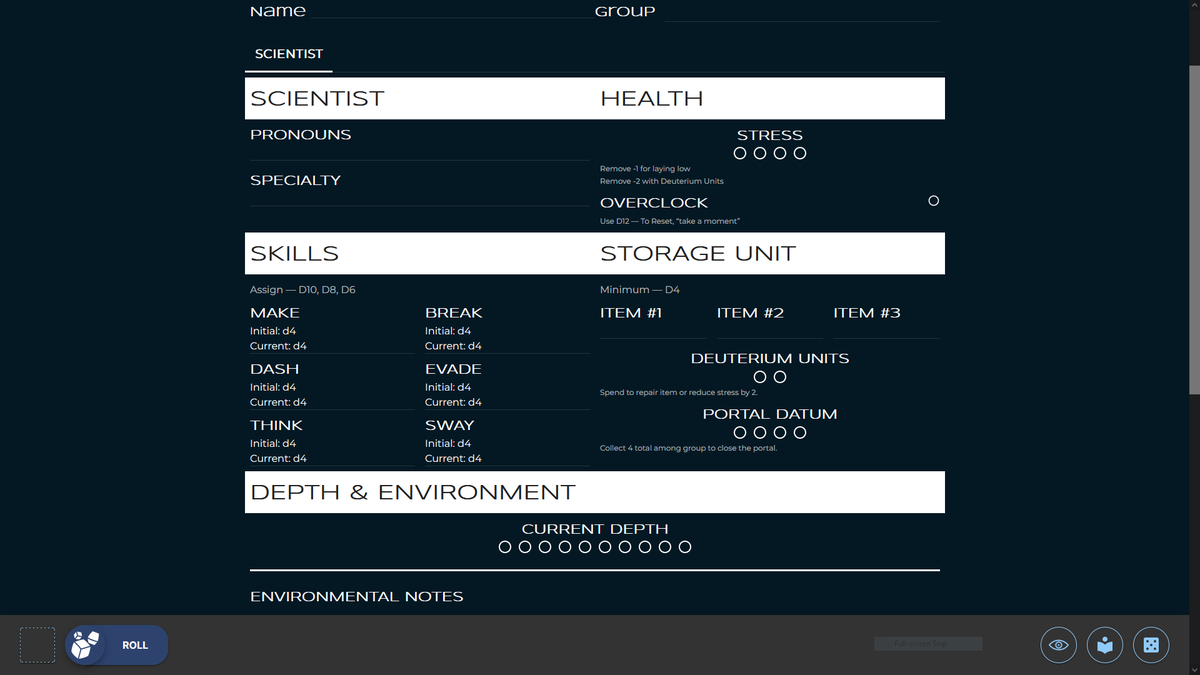Image resolution: width=1200 pixels, height=675 pixels.
Task: Click the Think skill label
Action: [x=276, y=425]
